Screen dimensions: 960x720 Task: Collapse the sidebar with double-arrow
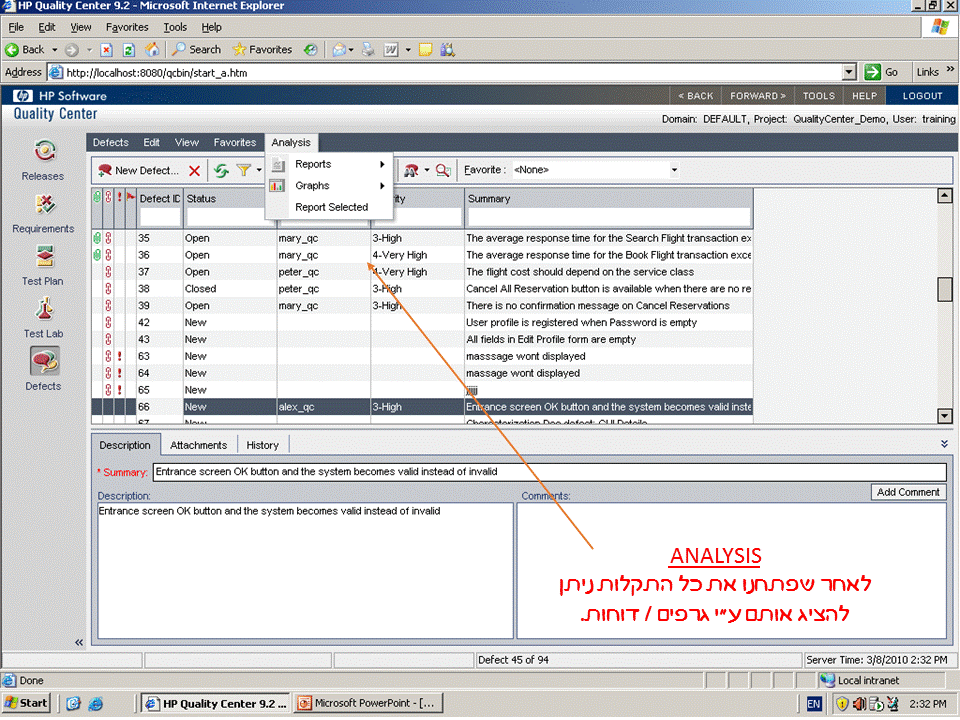(x=79, y=643)
